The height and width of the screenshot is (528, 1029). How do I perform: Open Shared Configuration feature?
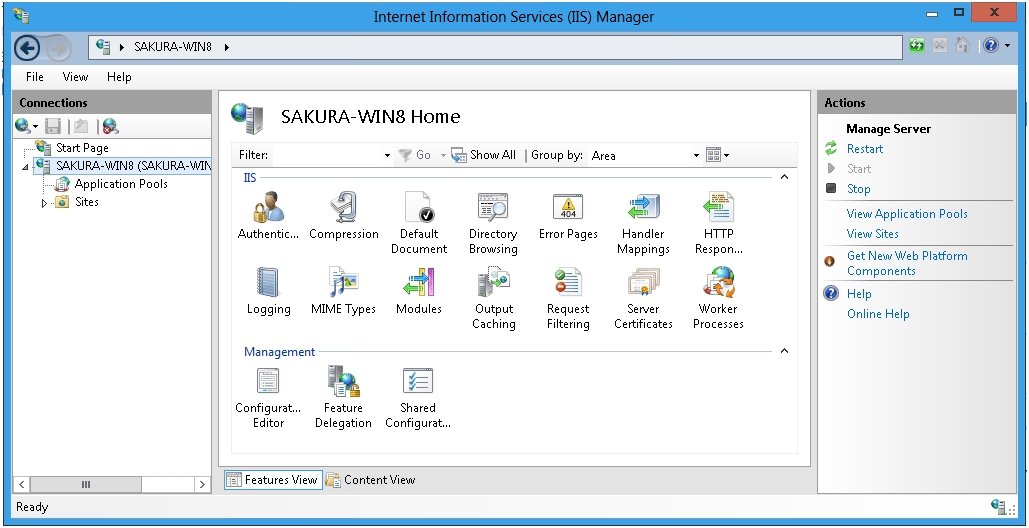coord(418,398)
